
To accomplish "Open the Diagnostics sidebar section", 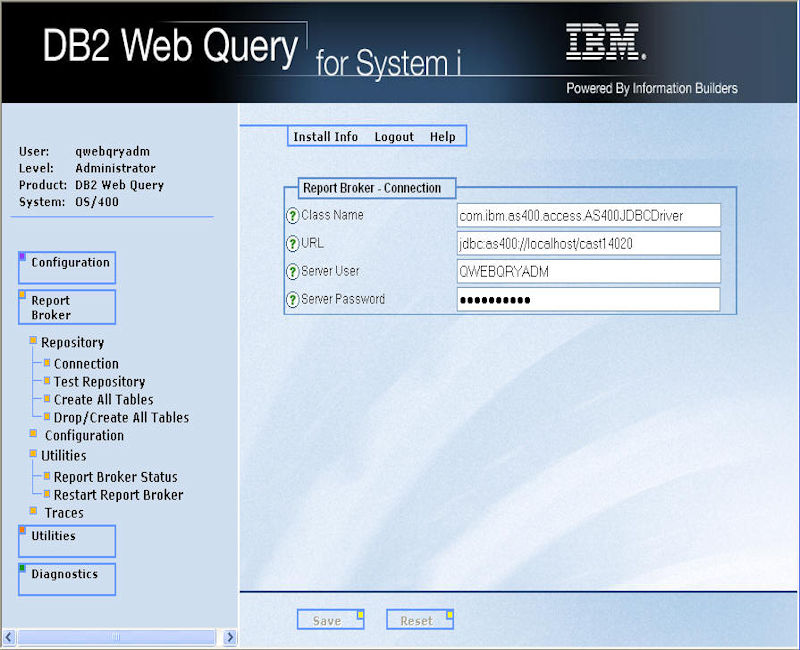I will pyautogui.click(x=67, y=579).
